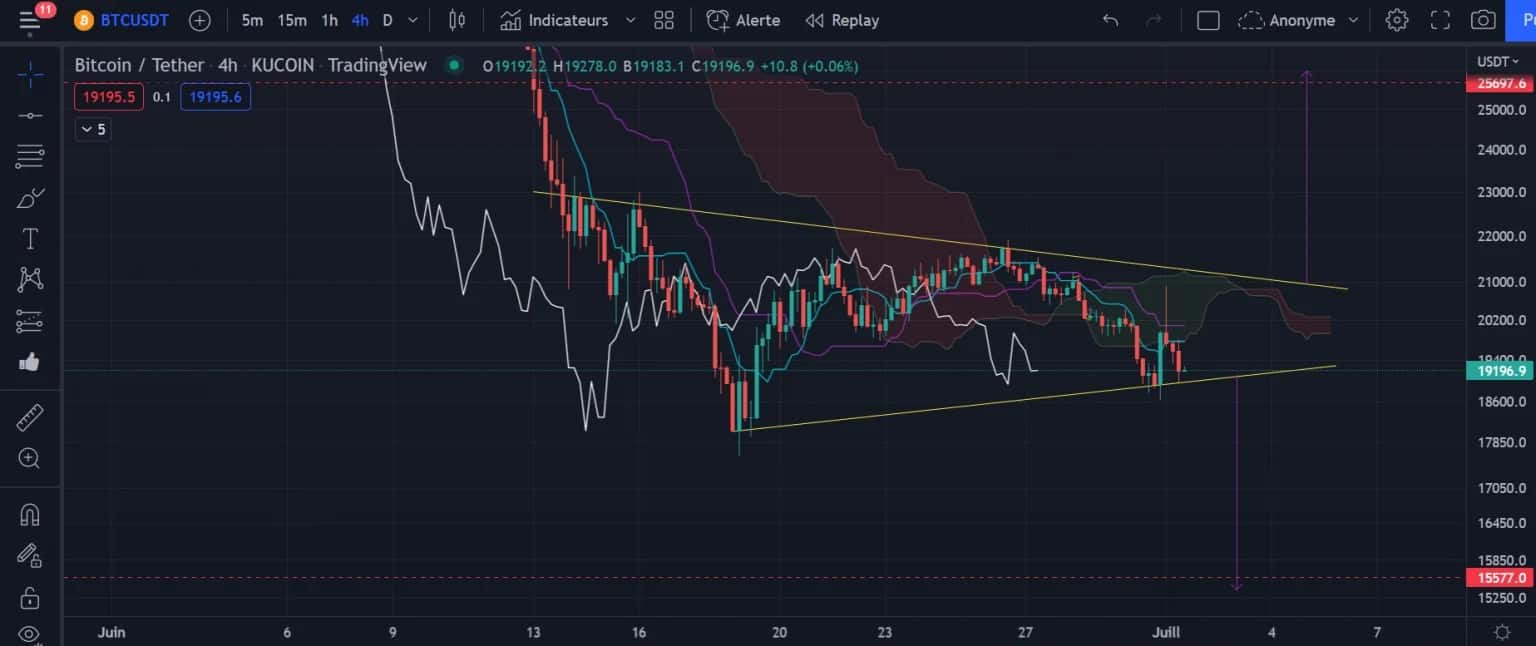Toggle magnet mode
The image size is (1536, 646).
click(x=30, y=515)
